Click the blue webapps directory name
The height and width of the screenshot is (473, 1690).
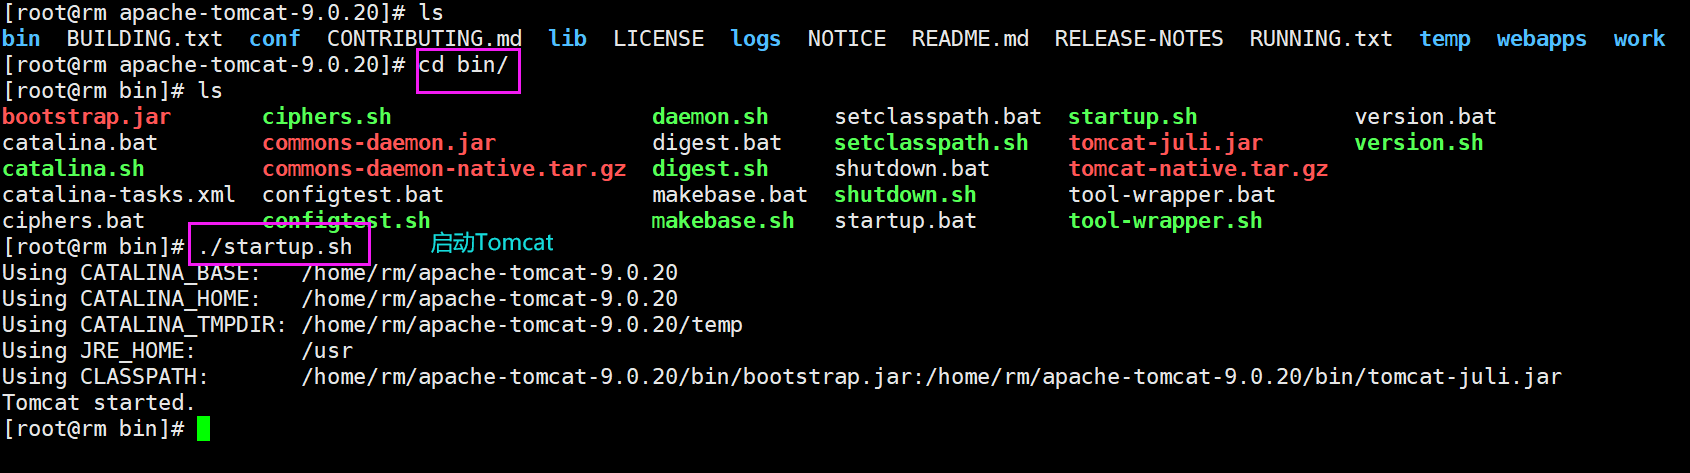click(x=1541, y=39)
